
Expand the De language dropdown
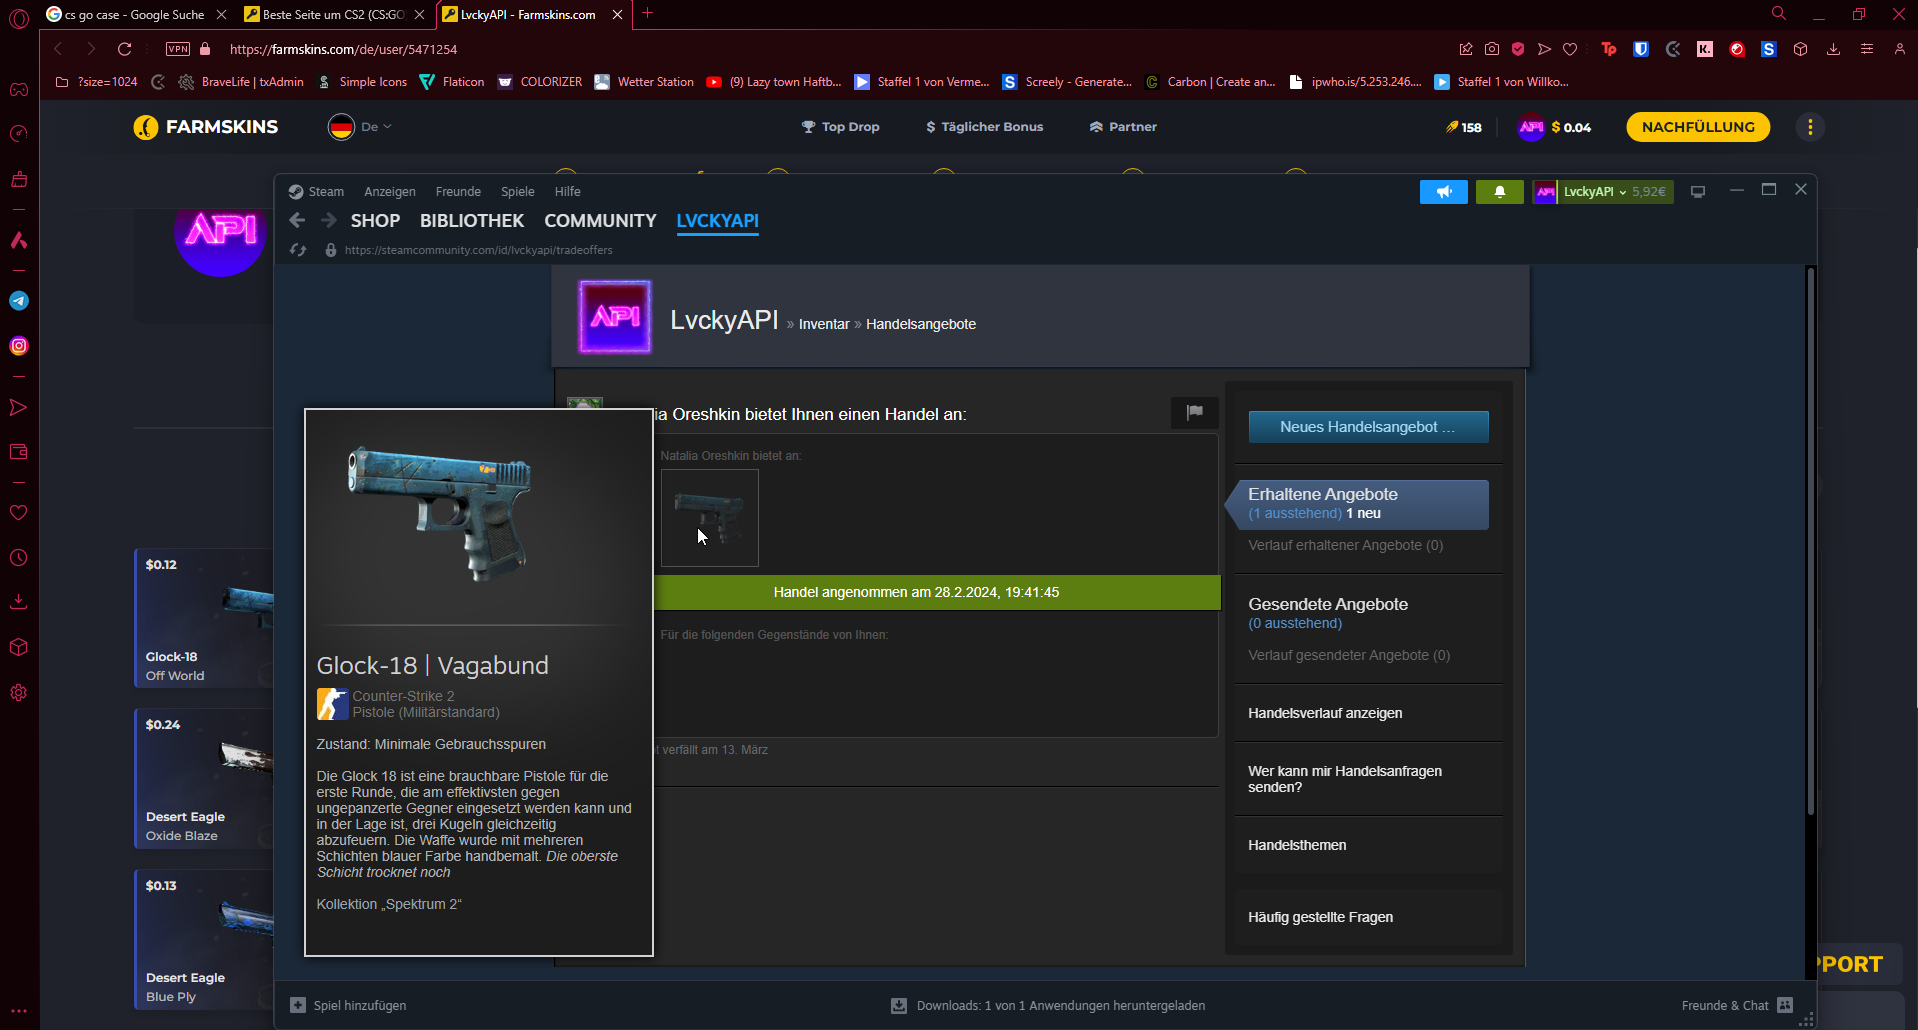(x=375, y=127)
